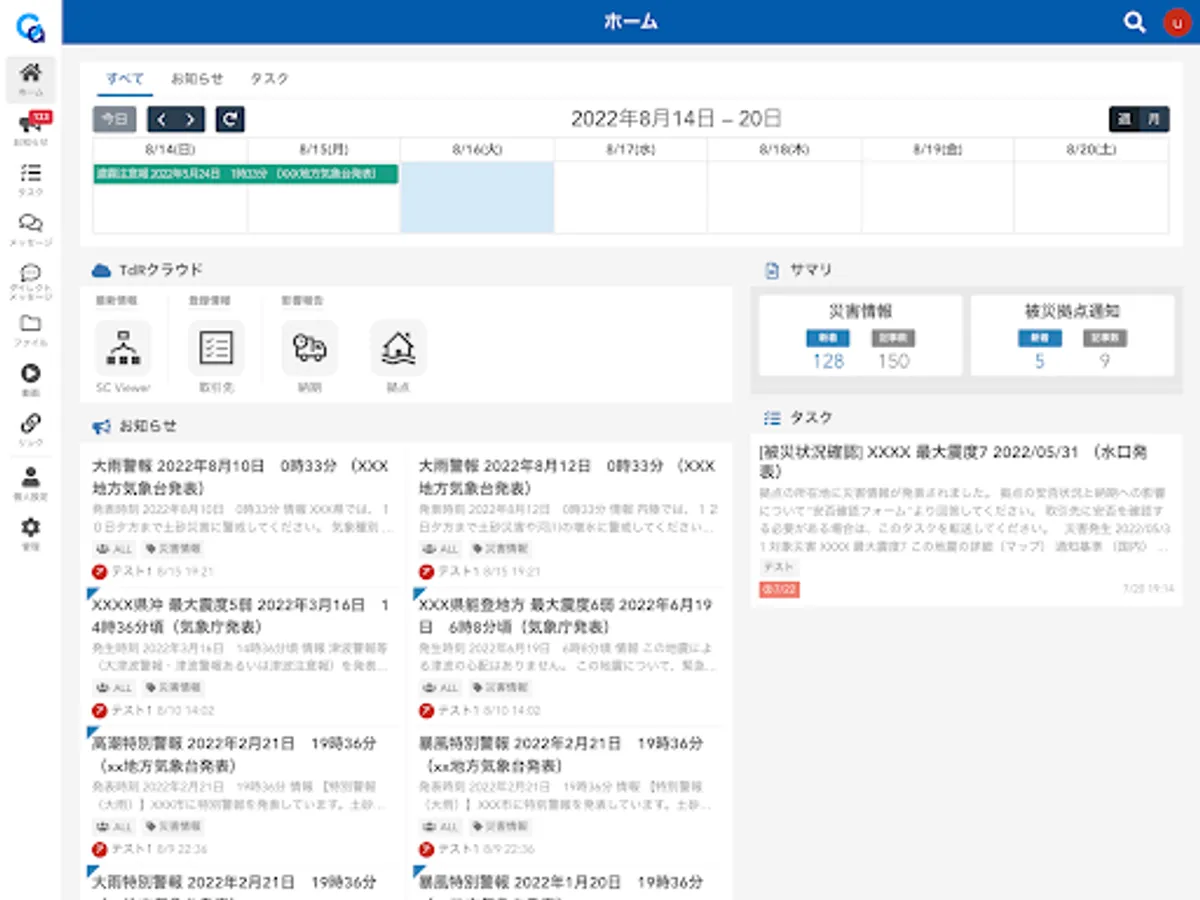Open XXX県能登地方 最大震度6弱 notice

[x=566, y=616]
